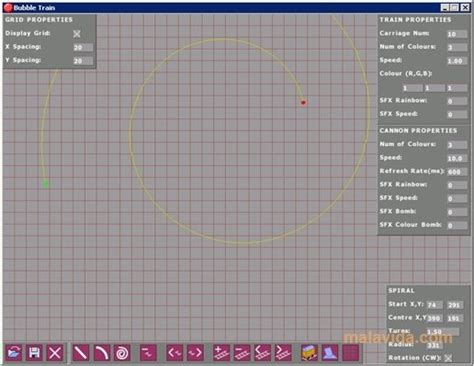This screenshot has height=366, width=474.
Task: Click the right arrow navigation icon
Action: (195, 352)
